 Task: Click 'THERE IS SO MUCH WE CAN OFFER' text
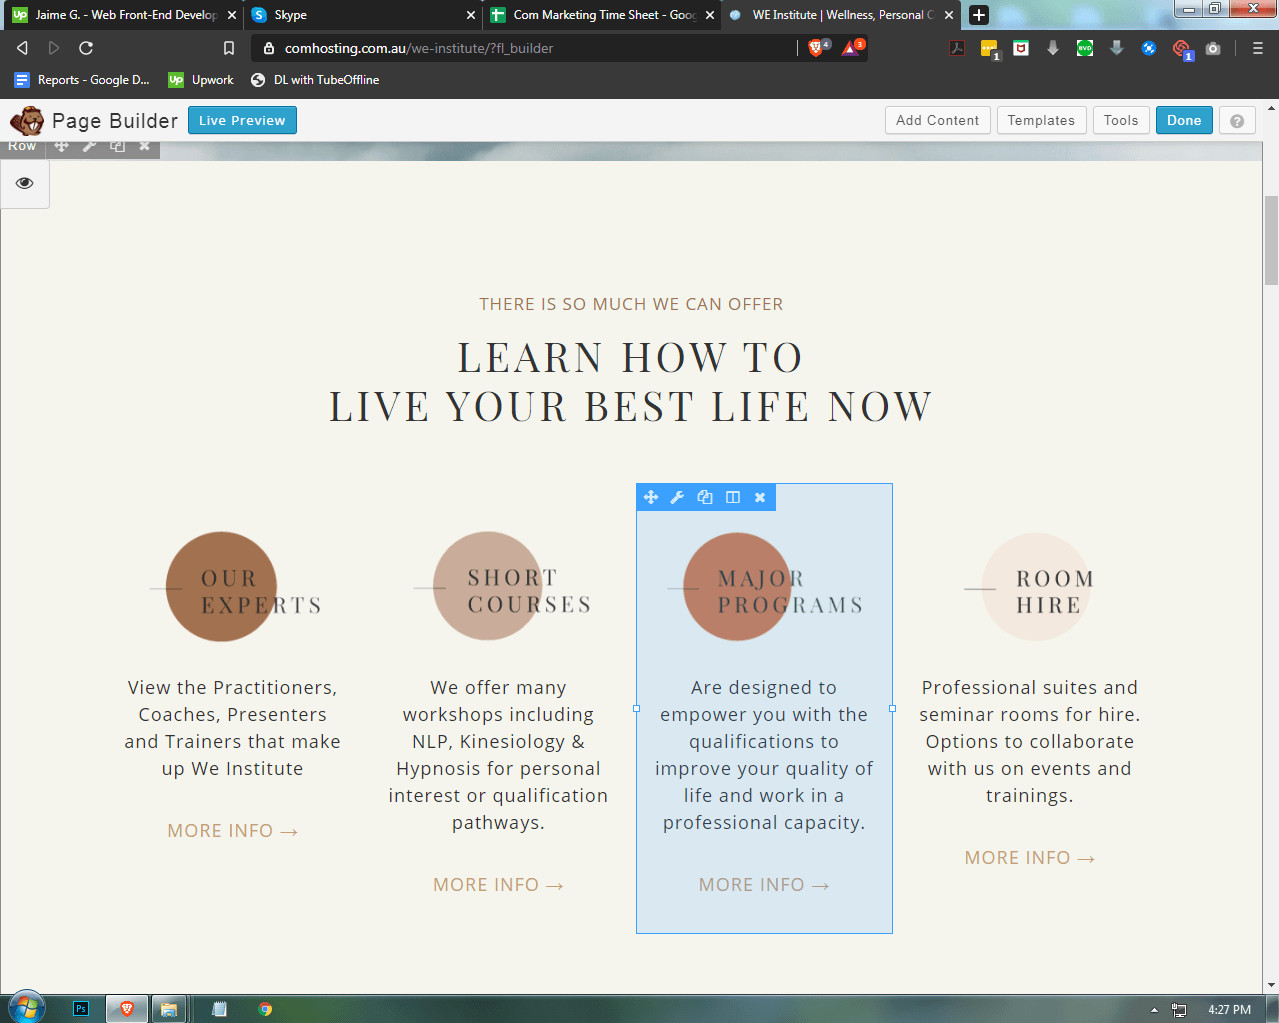coord(631,304)
